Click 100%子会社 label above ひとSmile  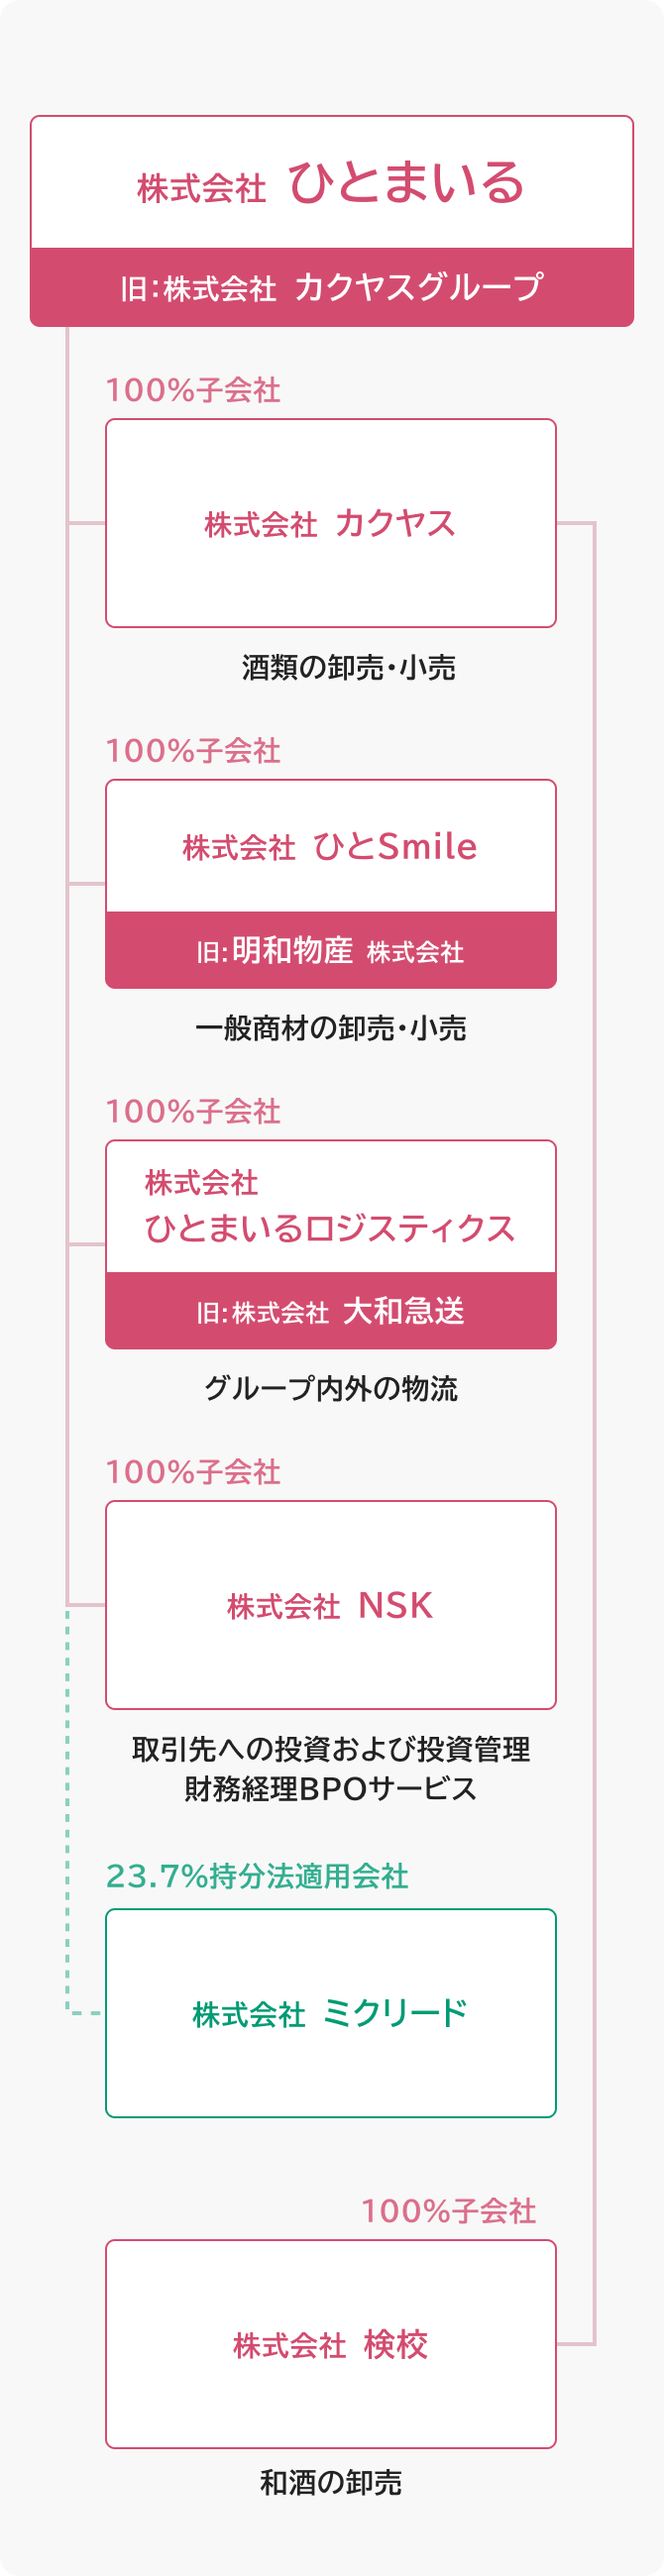[193, 751]
